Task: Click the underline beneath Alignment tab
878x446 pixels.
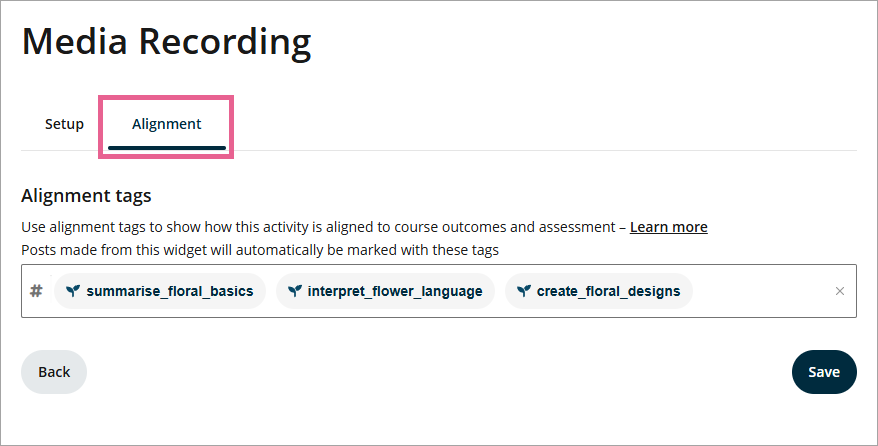Action: click(x=166, y=148)
